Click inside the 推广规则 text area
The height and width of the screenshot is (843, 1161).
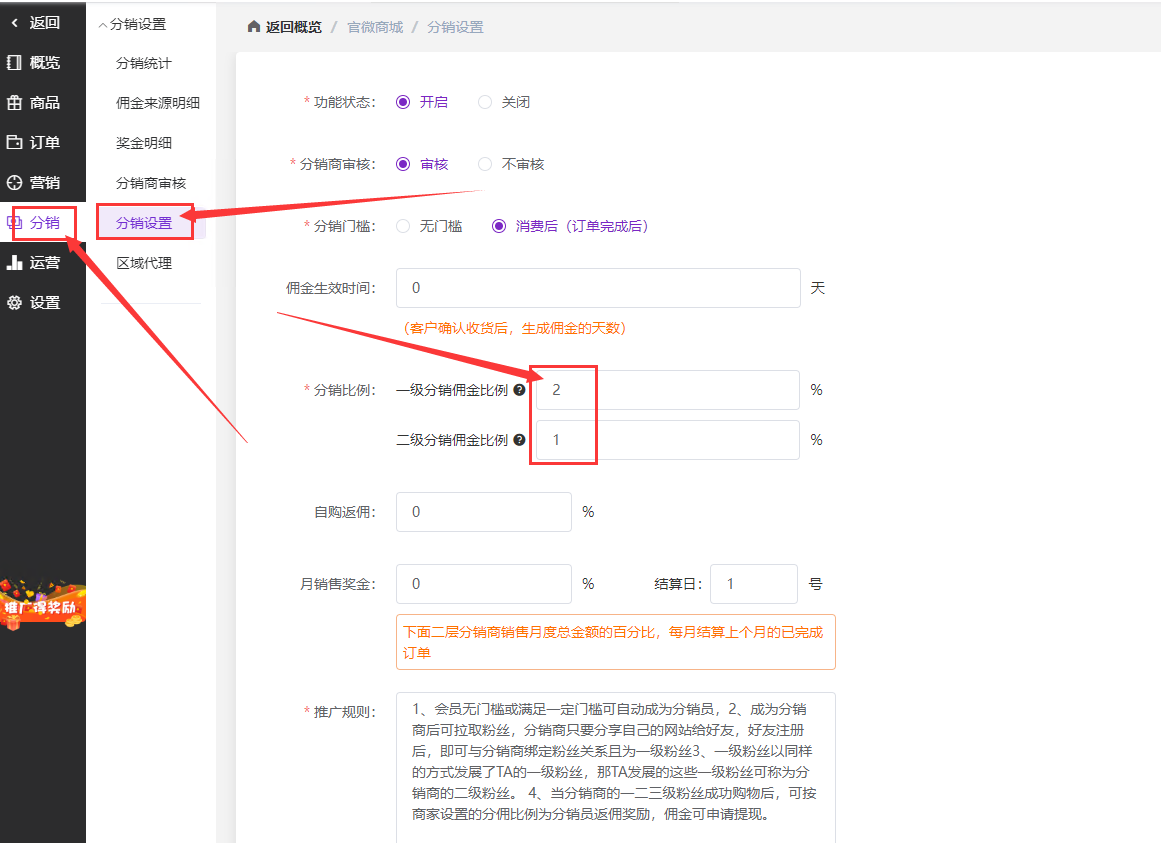tap(616, 768)
